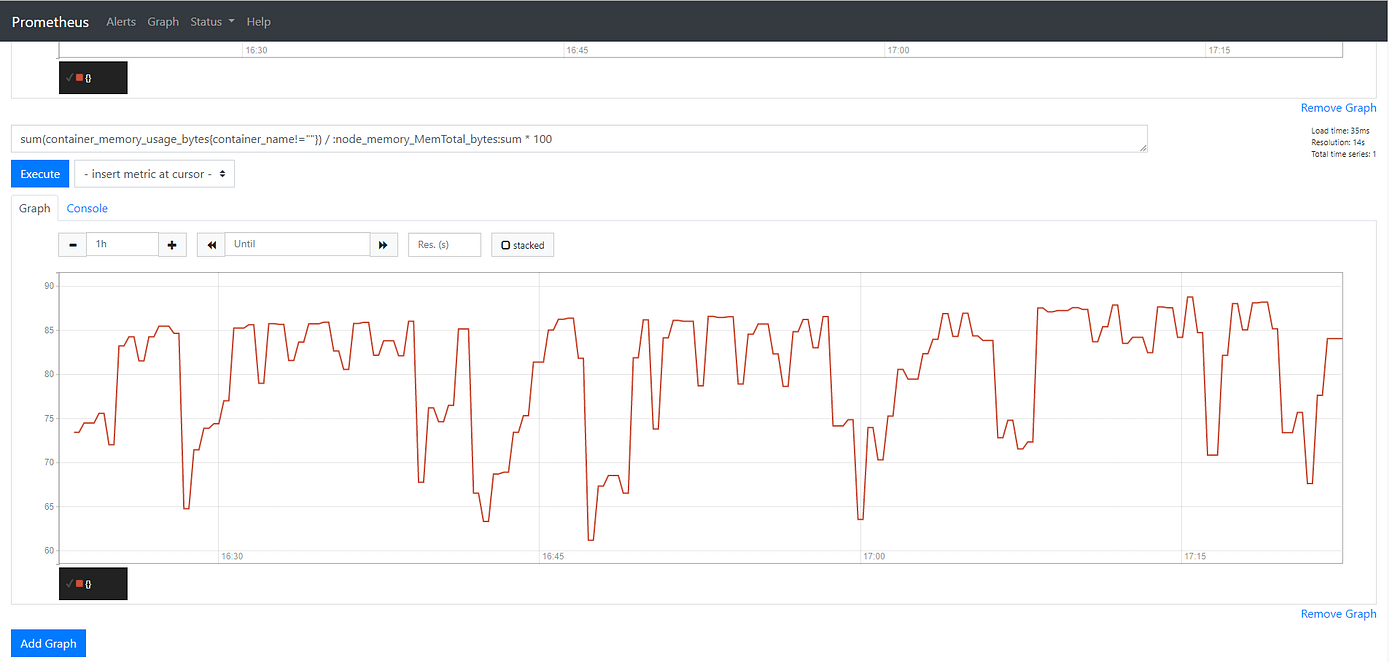Screen dimensions: 1400x663
Task: Expand the Status dropdown menu
Action: pos(212,22)
